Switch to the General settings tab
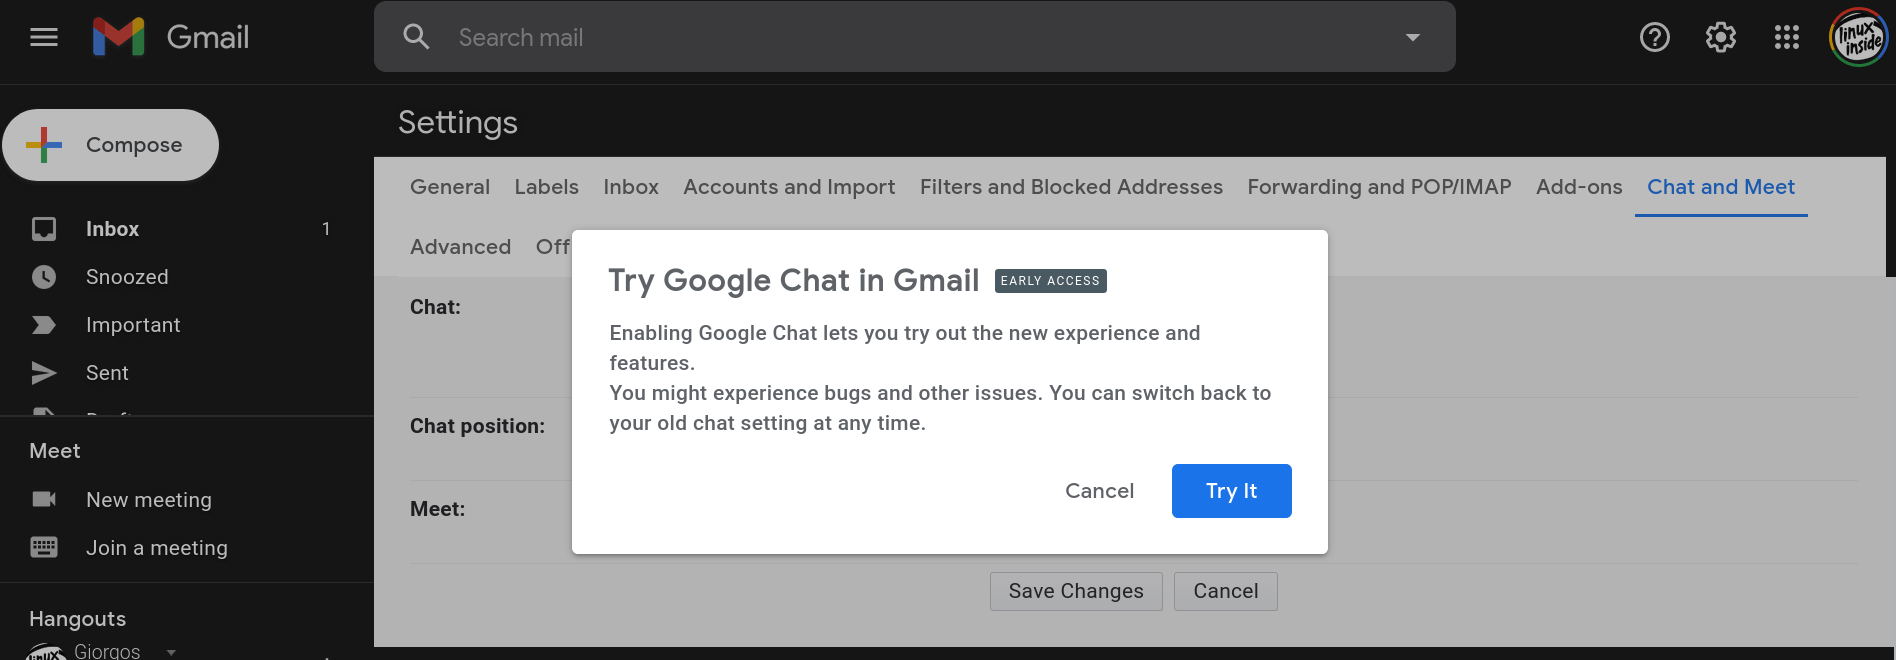This screenshot has height=660, width=1896. (450, 187)
